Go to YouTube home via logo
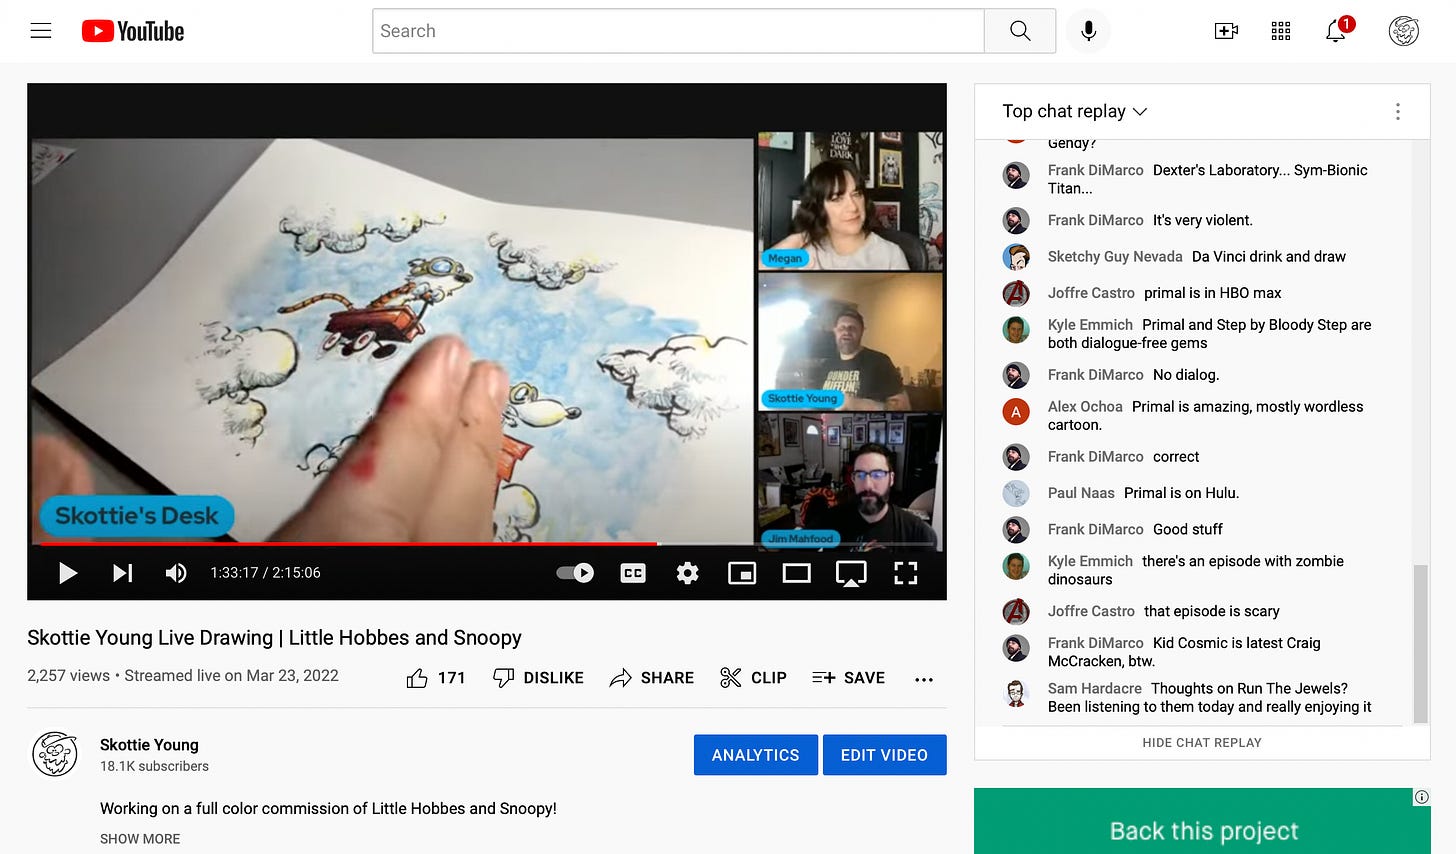This screenshot has width=1456, height=854. pyautogui.click(x=133, y=31)
